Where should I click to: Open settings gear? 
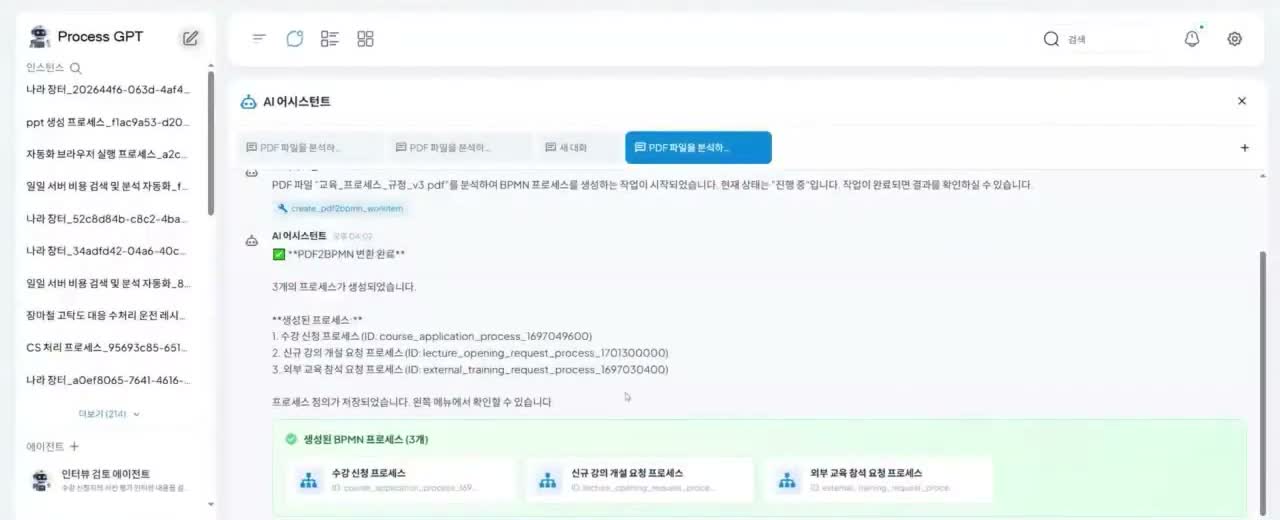tap(1235, 38)
